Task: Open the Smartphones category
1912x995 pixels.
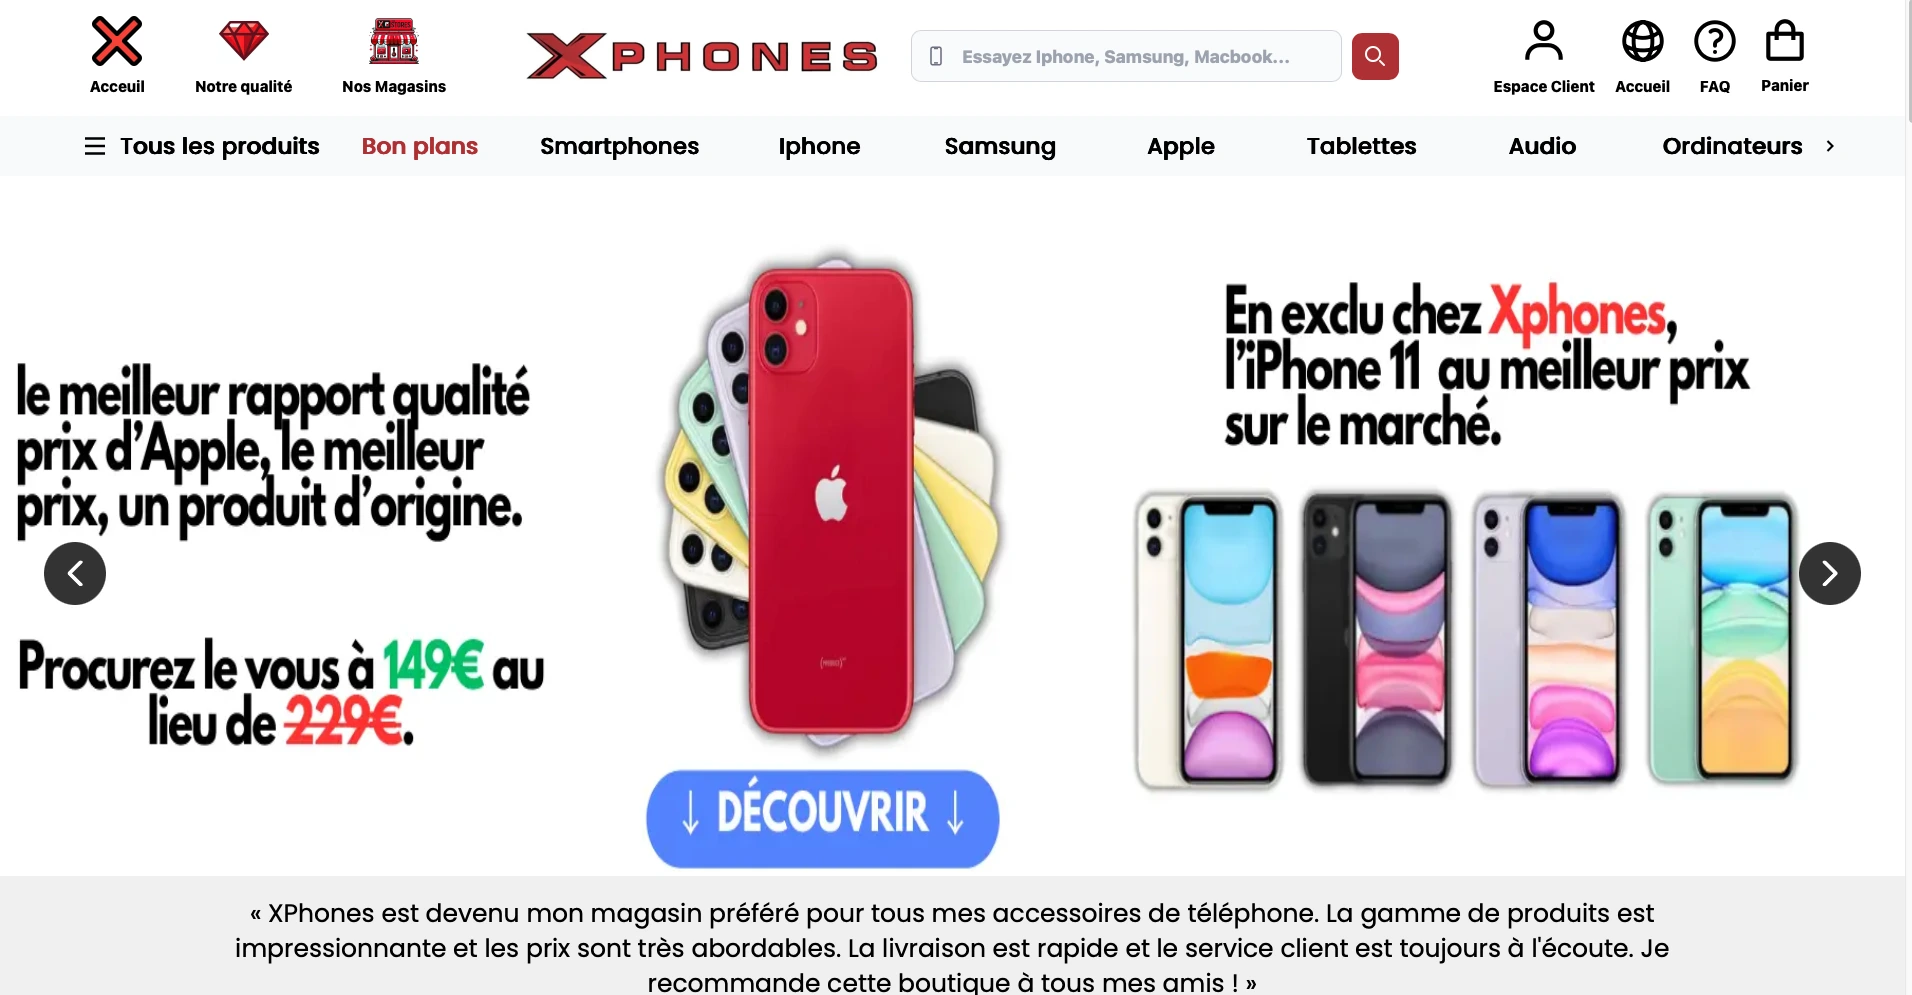Action: click(619, 146)
